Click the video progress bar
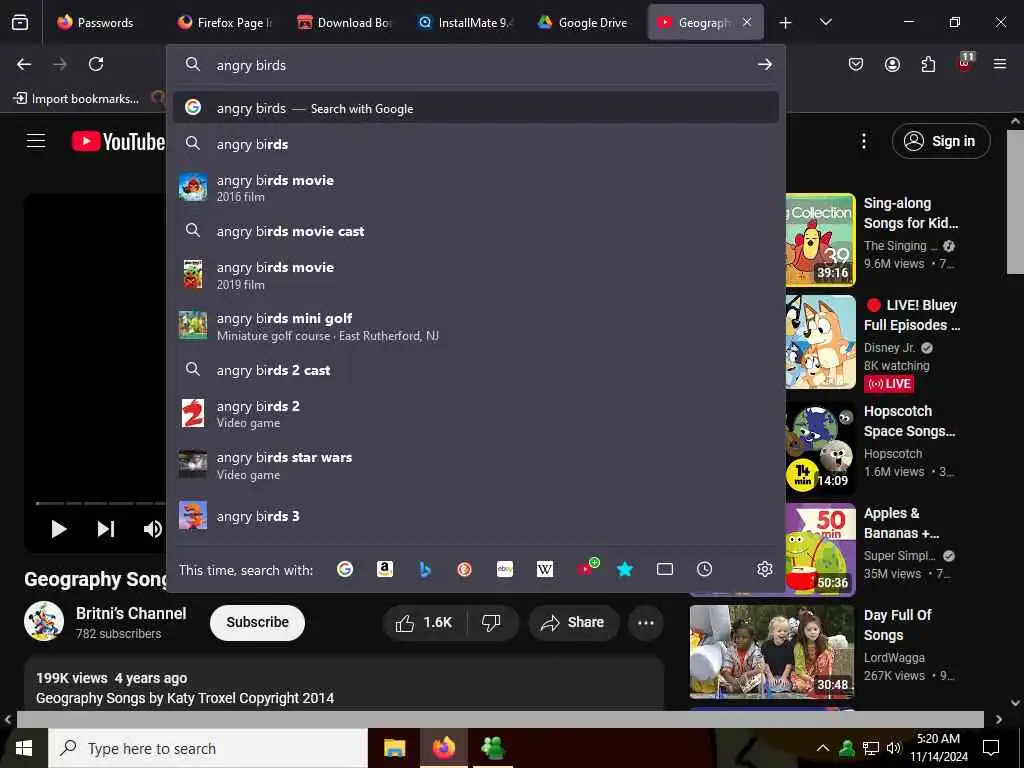The height and width of the screenshot is (768, 1024). [101, 503]
